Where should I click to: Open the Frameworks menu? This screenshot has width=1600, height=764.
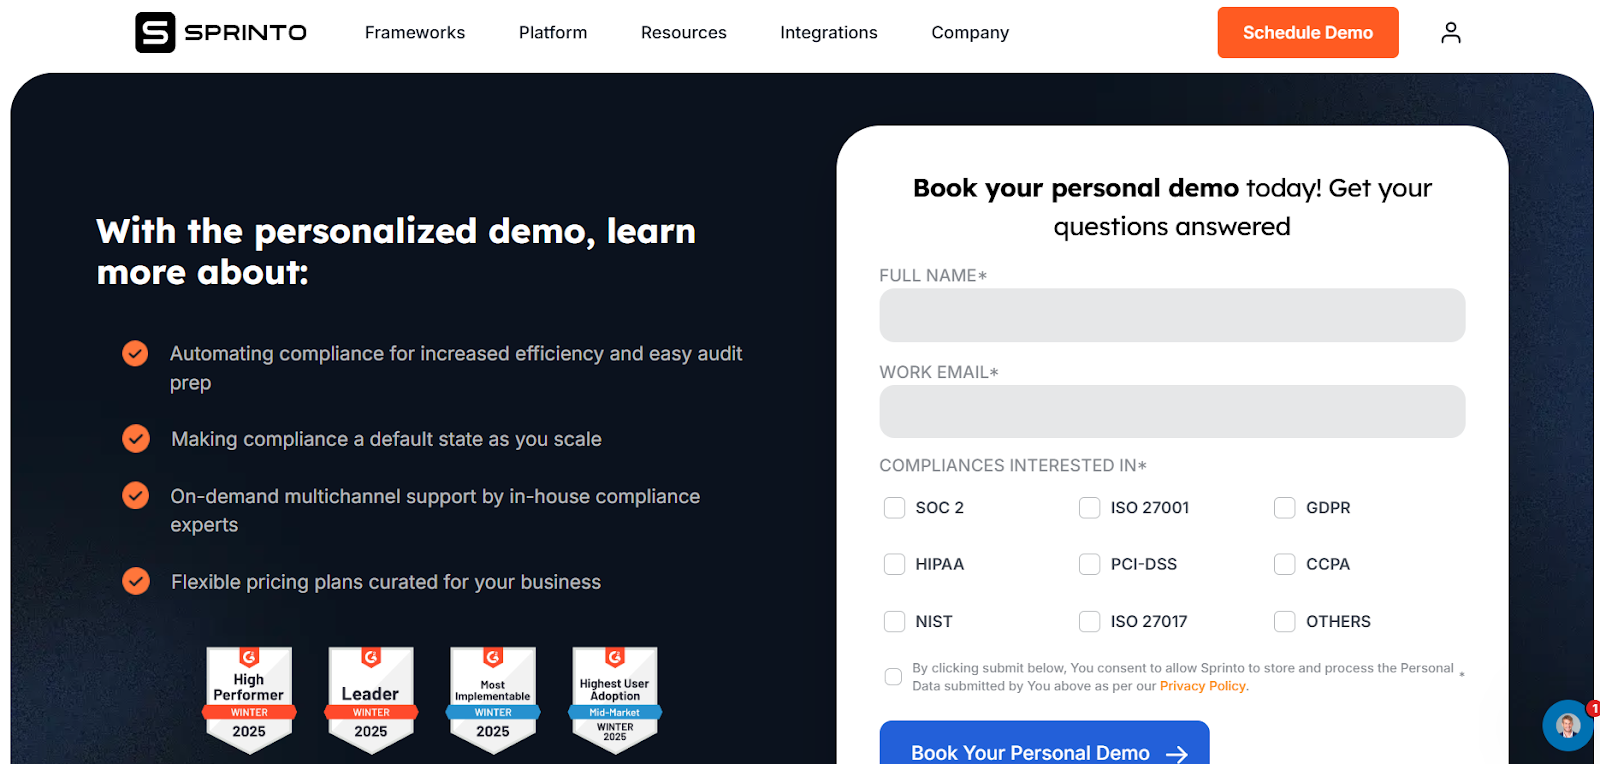point(415,33)
